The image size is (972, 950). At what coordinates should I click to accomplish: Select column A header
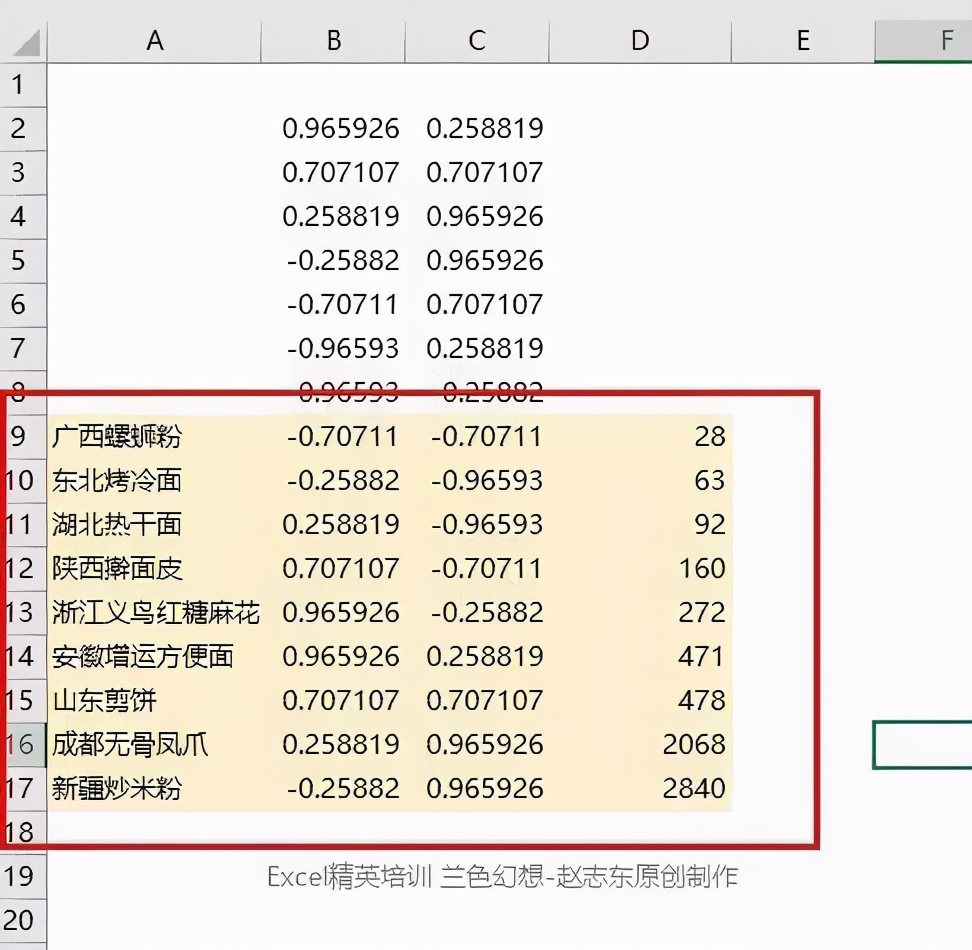(154, 40)
